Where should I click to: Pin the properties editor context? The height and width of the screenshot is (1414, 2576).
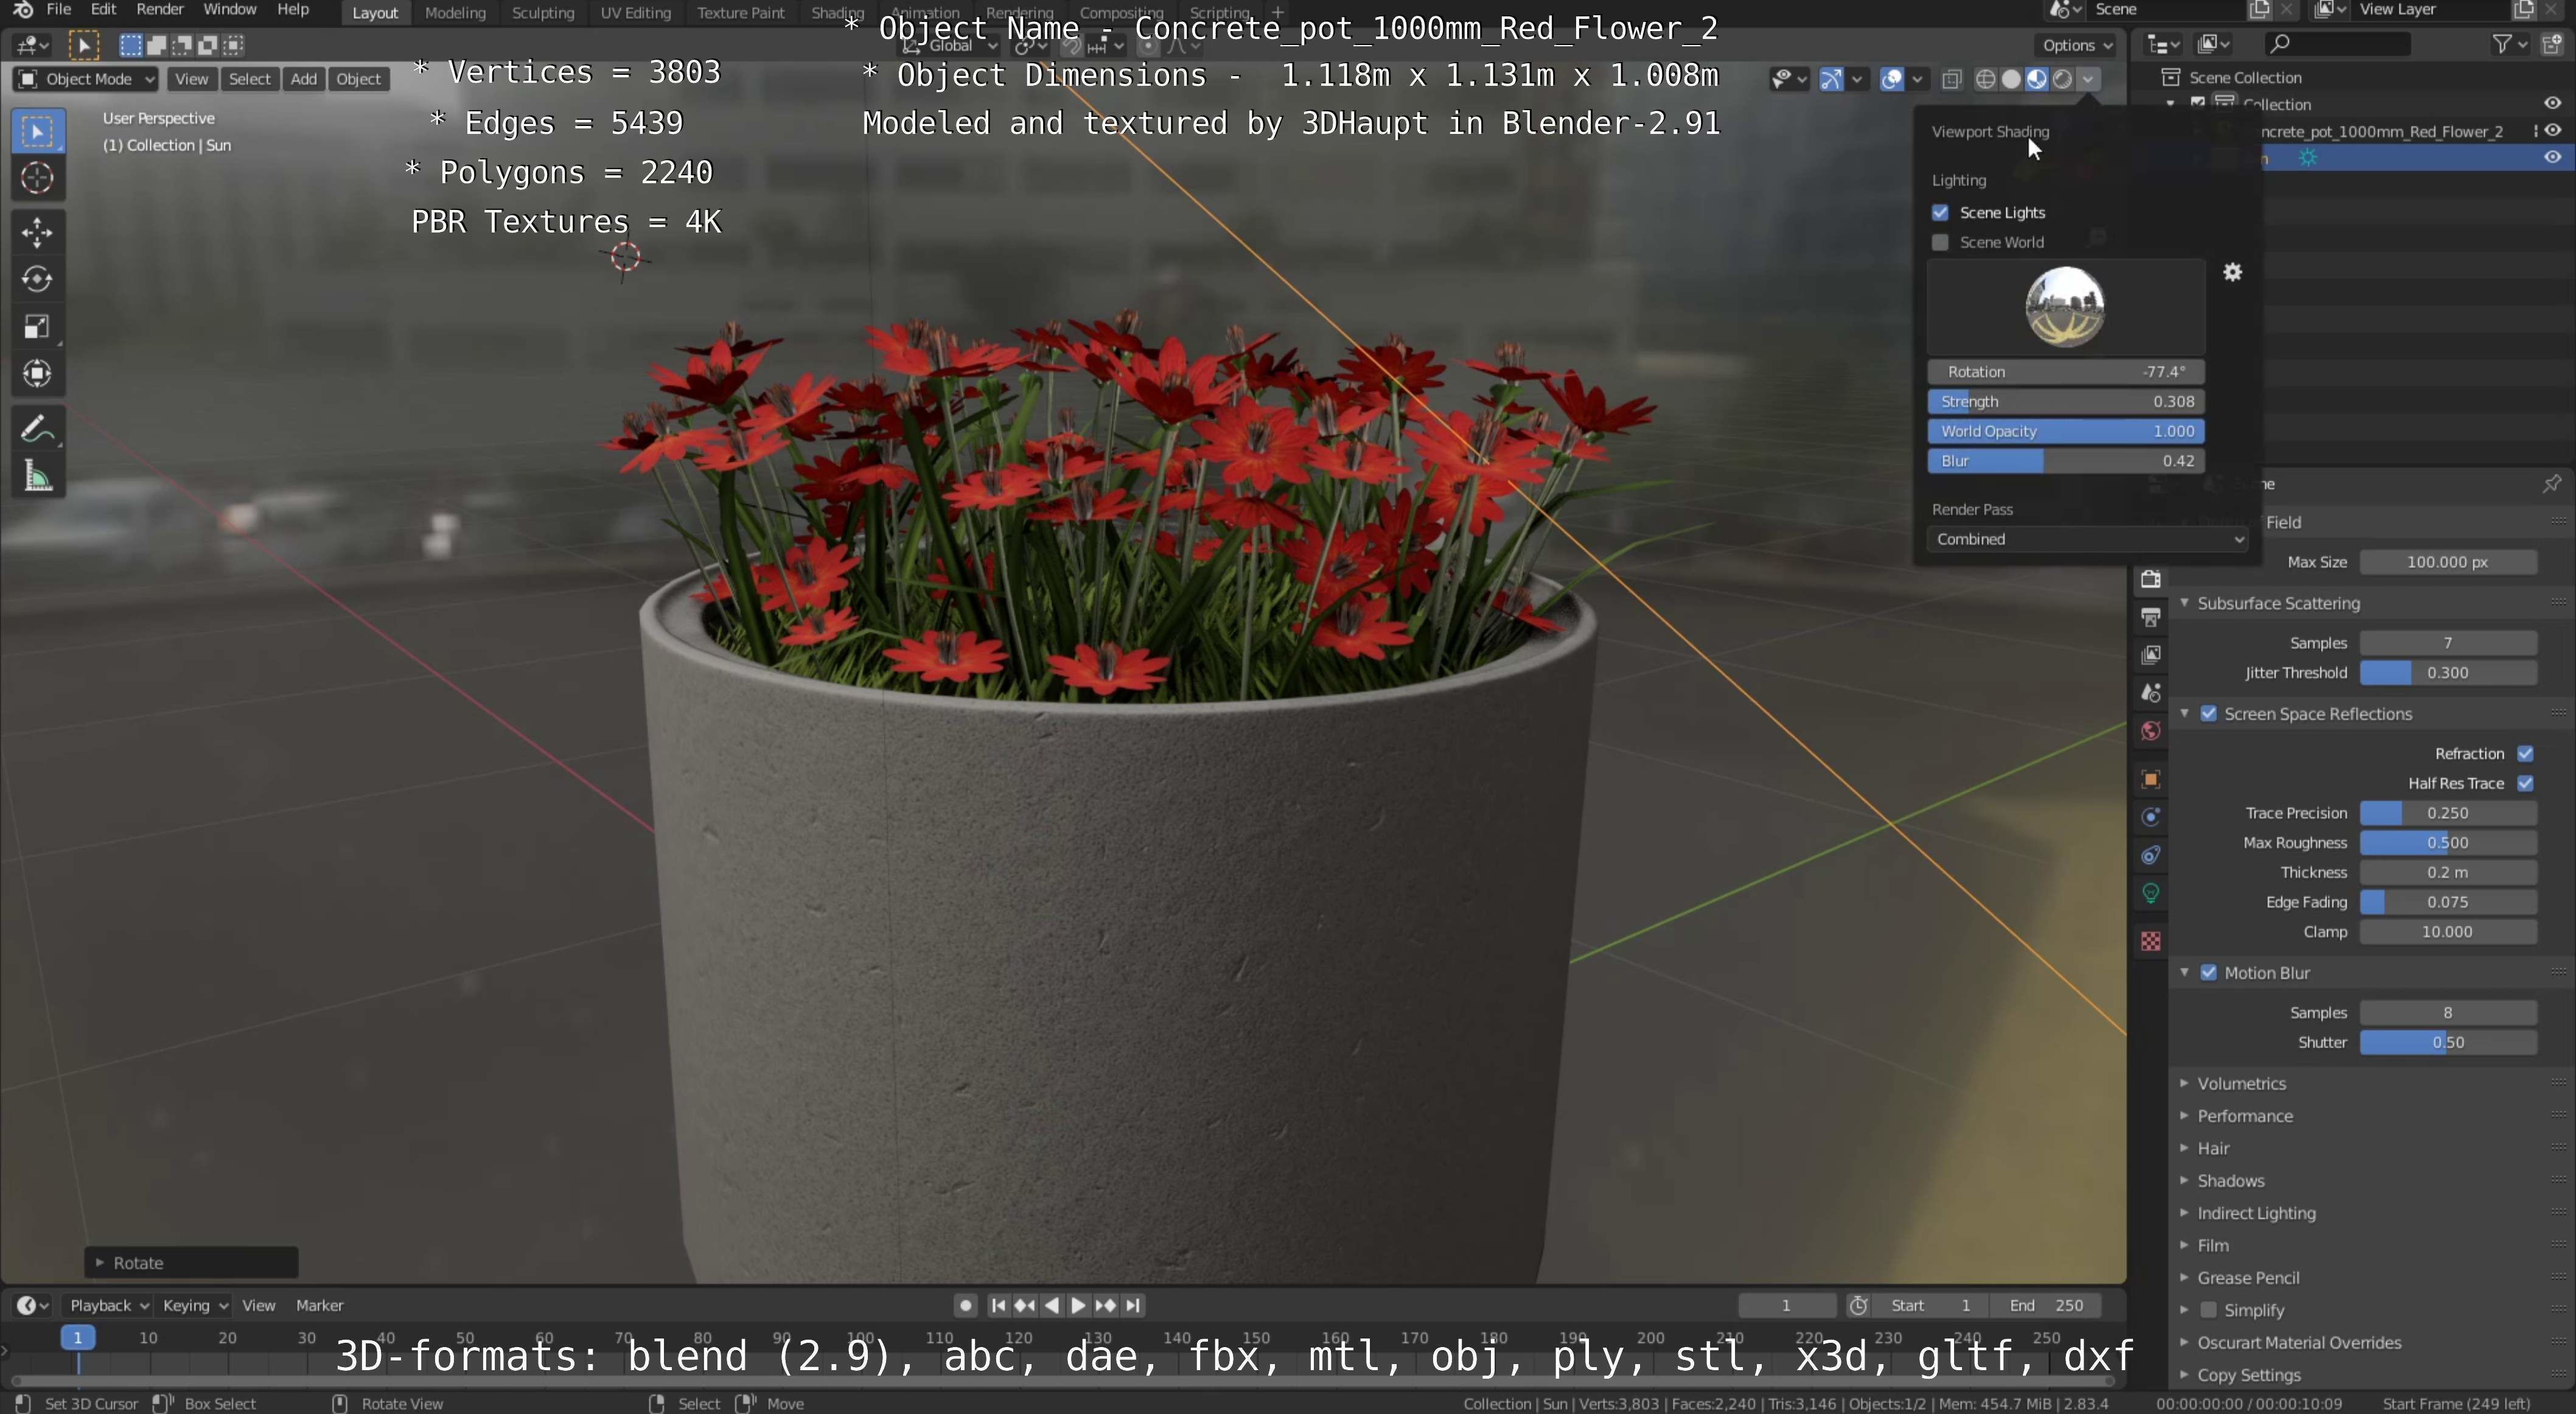point(2552,484)
